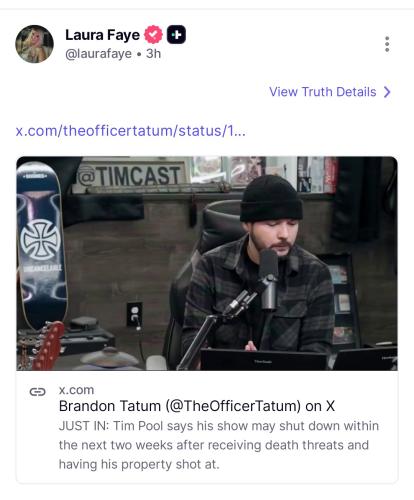Open the Tim Pool video preview image

tap(207, 263)
